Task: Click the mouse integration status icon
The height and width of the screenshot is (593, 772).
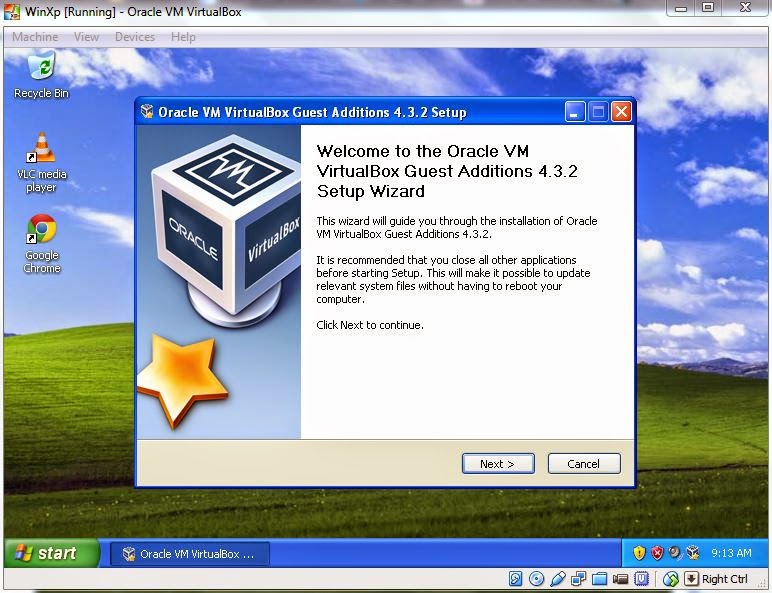Action: (x=670, y=579)
